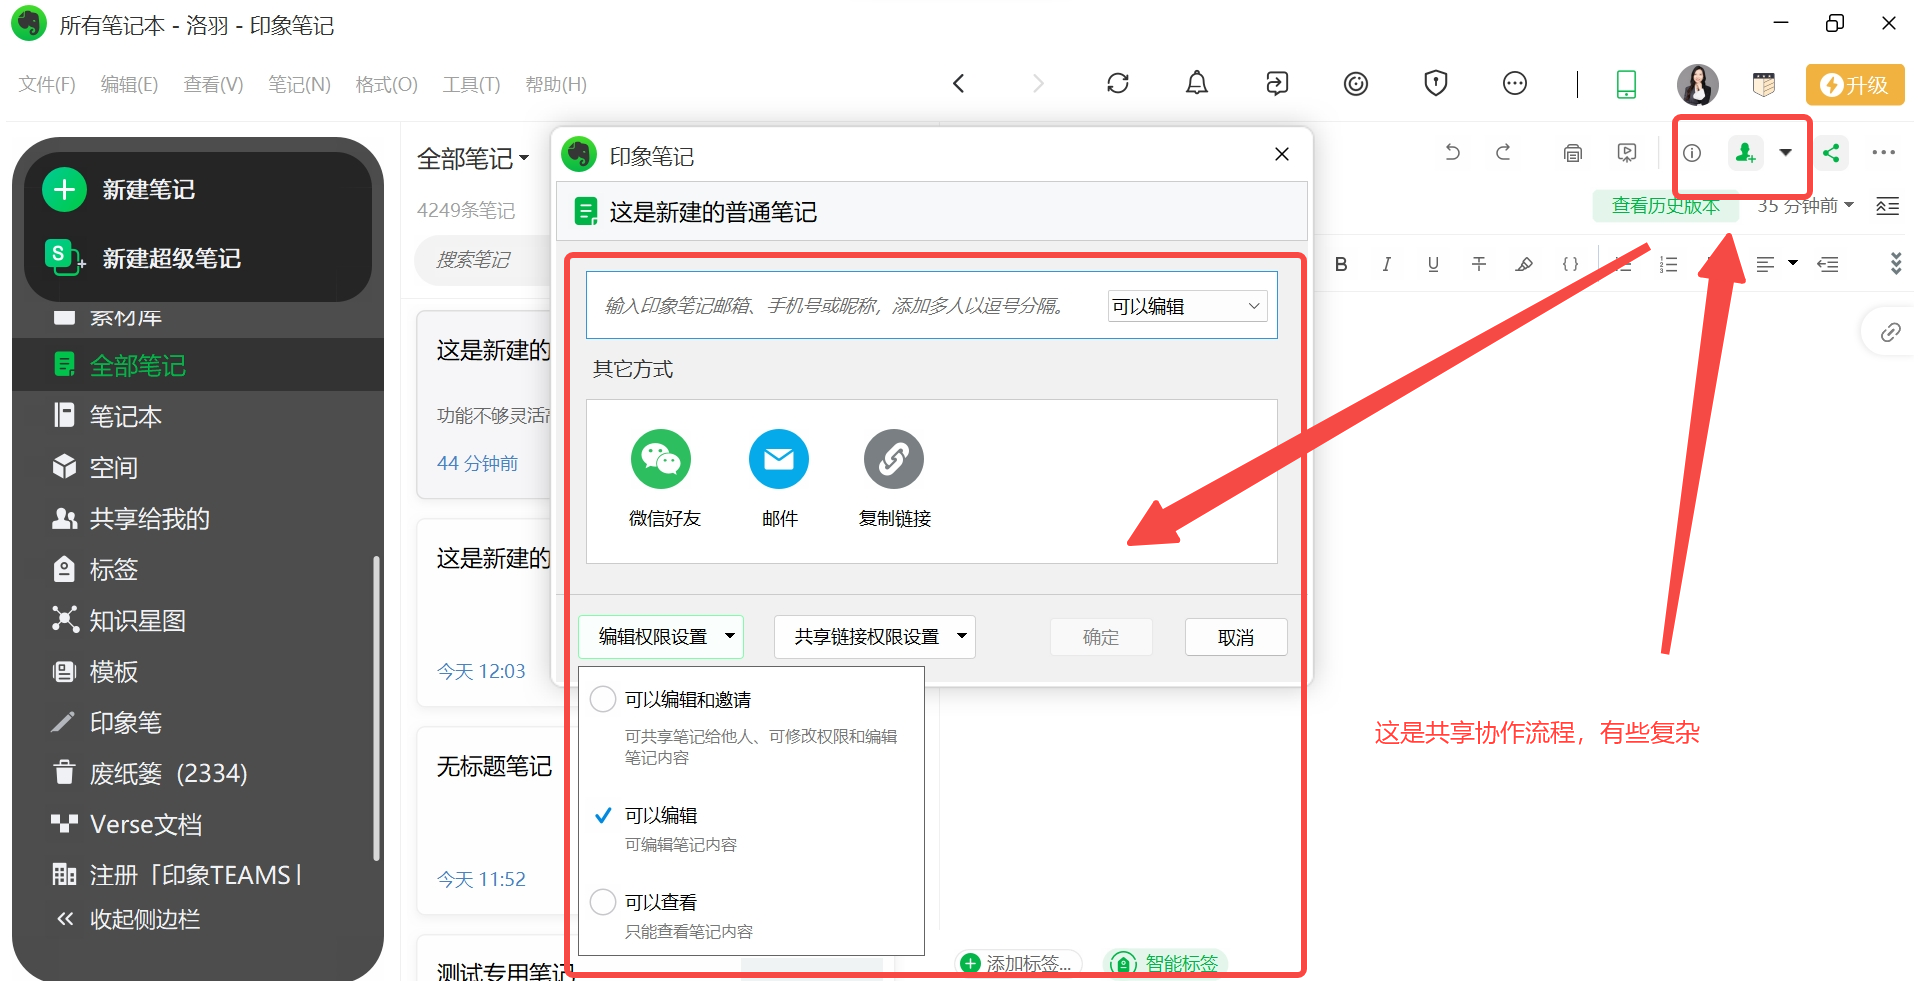The width and height of the screenshot is (1918, 981).
Task: Open the 笔记(N) menu
Action: point(299,84)
